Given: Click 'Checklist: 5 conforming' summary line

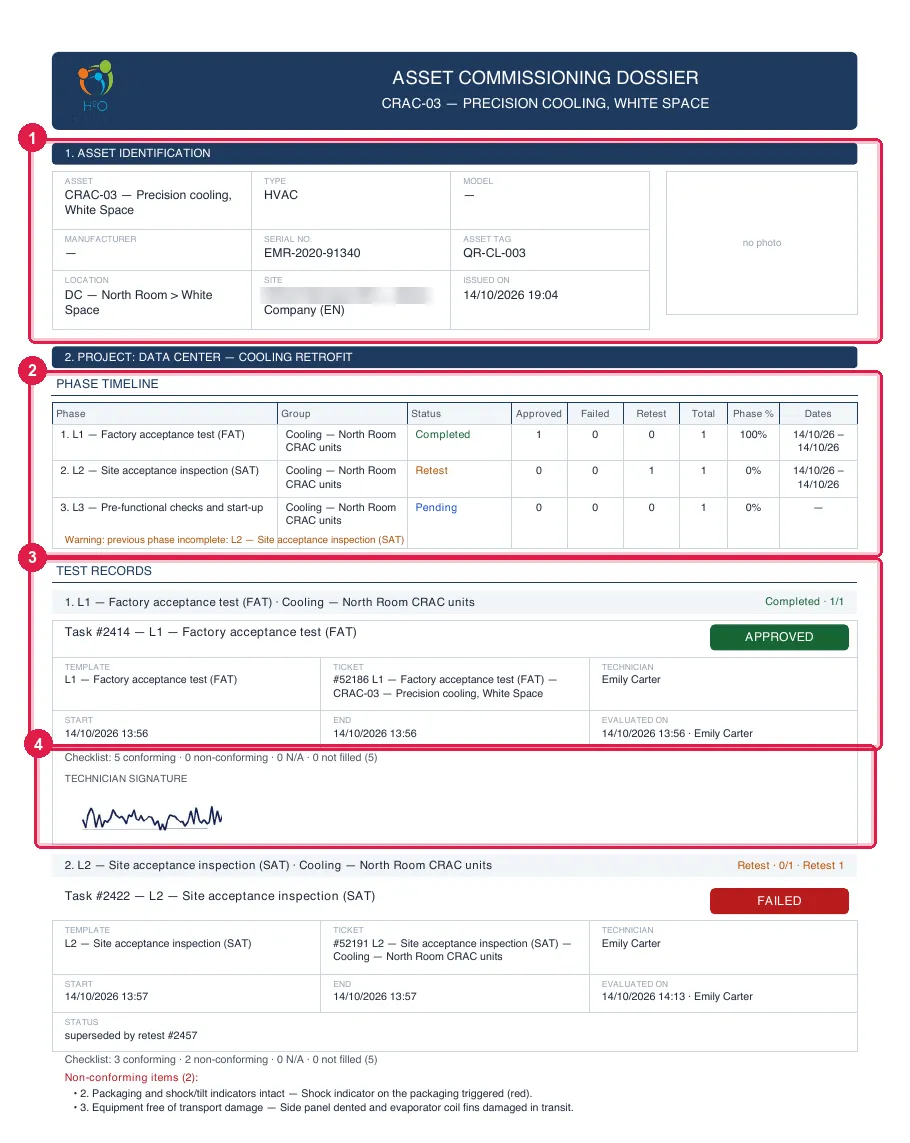Looking at the screenshot, I should coord(221,757).
